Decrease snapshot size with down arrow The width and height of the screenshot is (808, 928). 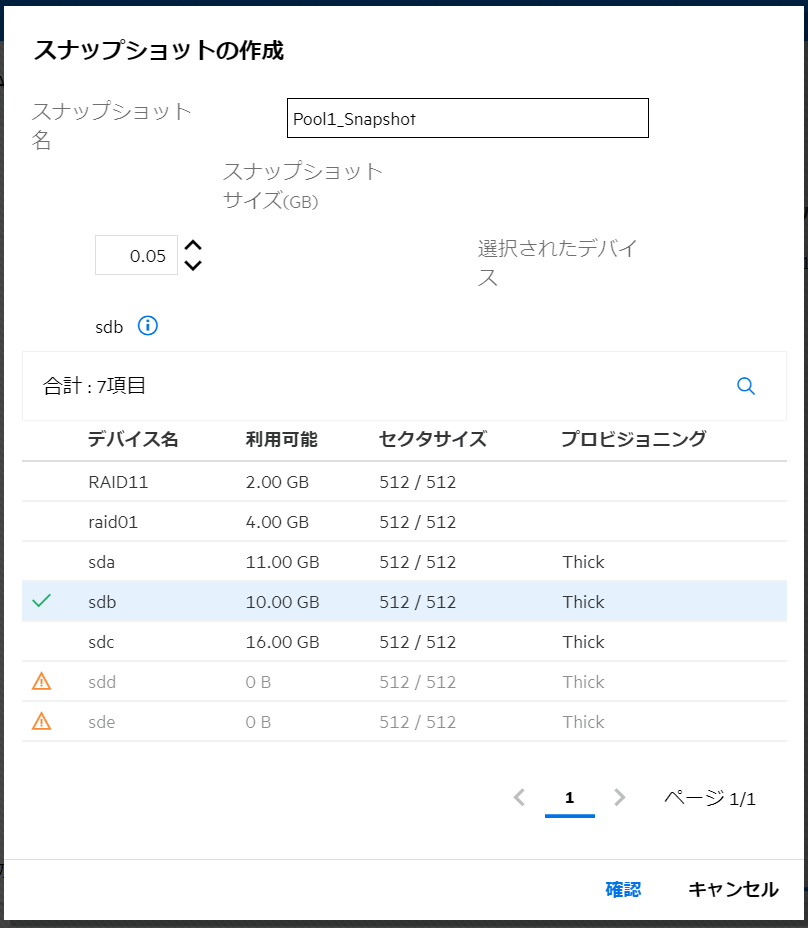click(194, 266)
